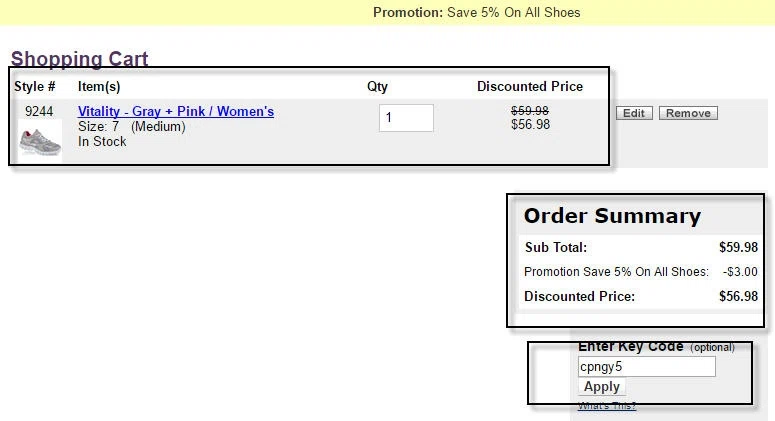Select the style number 9244

[x=39, y=111]
